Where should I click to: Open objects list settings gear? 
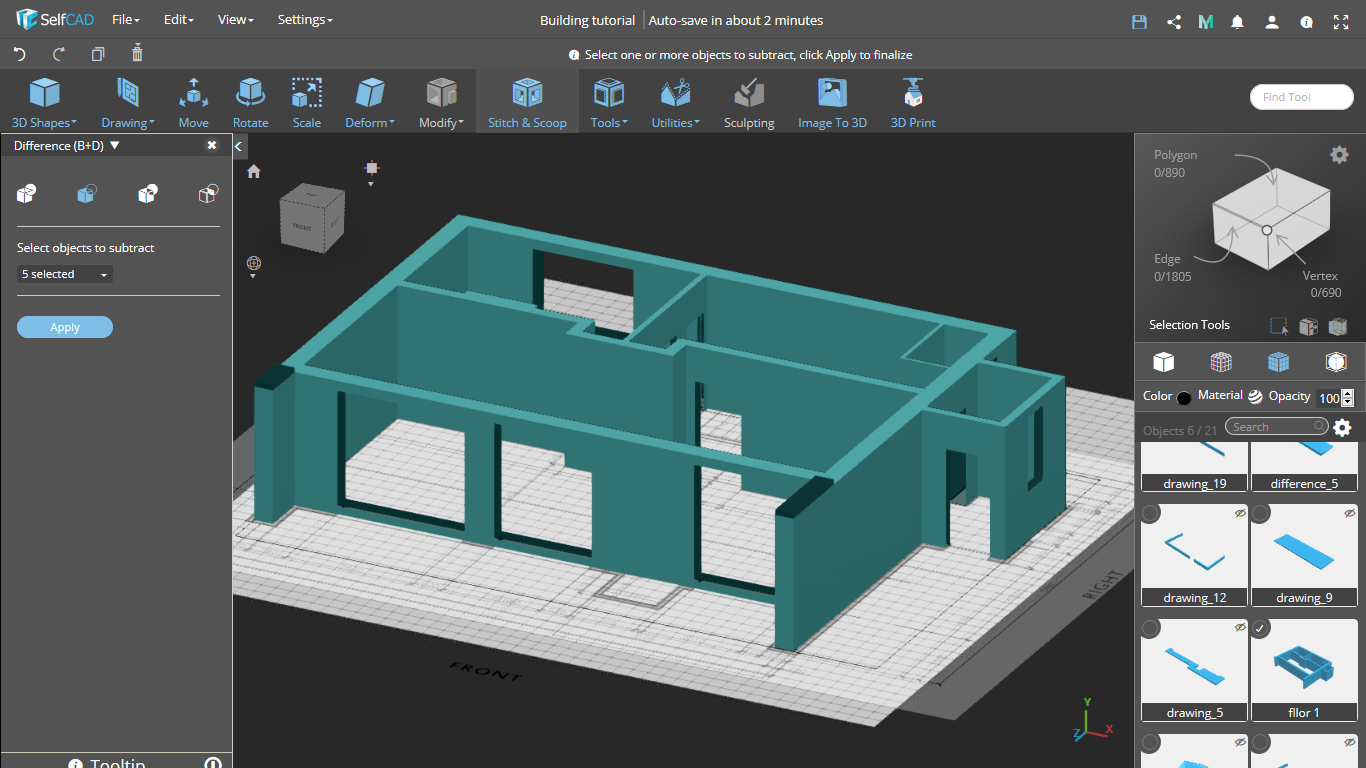tap(1342, 428)
